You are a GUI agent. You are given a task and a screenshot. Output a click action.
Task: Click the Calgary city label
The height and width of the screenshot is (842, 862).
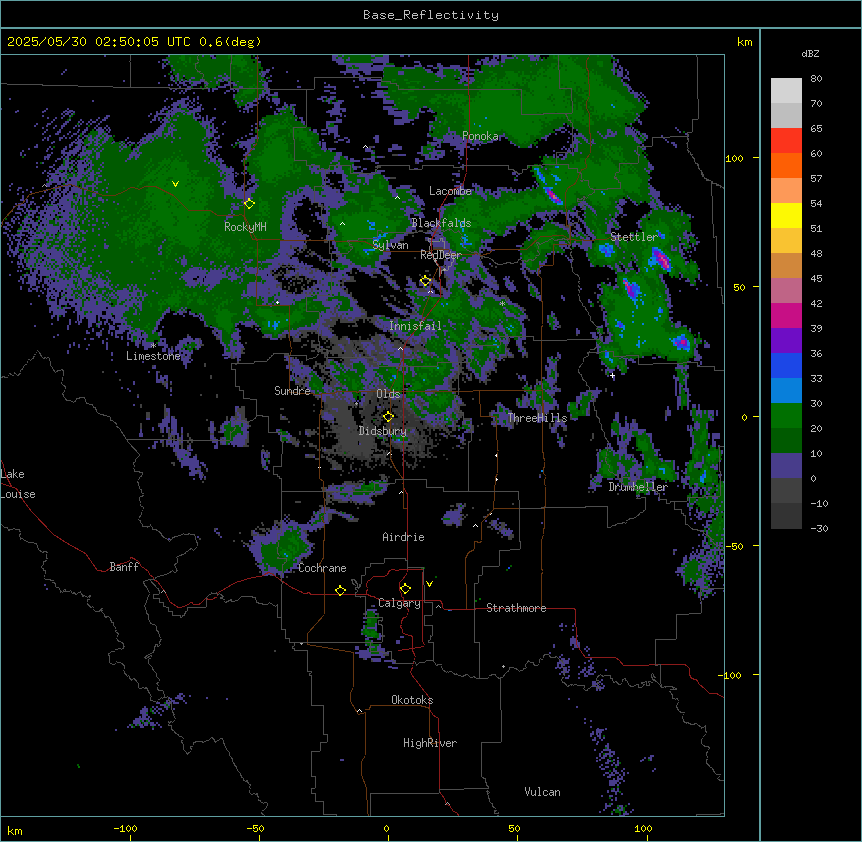click(x=400, y=603)
